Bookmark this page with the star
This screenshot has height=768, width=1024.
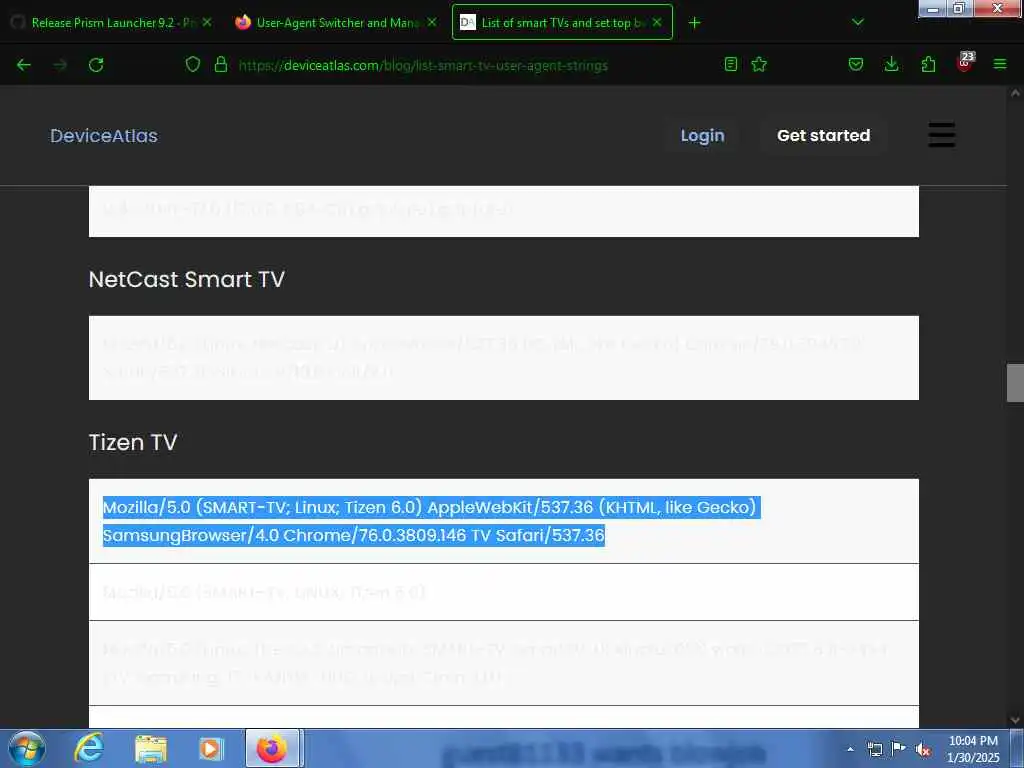pyautogui.click(x=759, y=64)
